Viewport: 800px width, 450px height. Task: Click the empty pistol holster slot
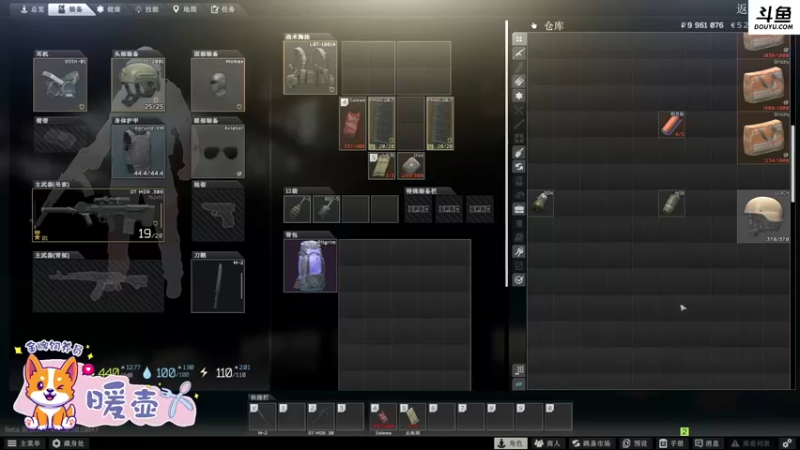(x=218, y=215)
